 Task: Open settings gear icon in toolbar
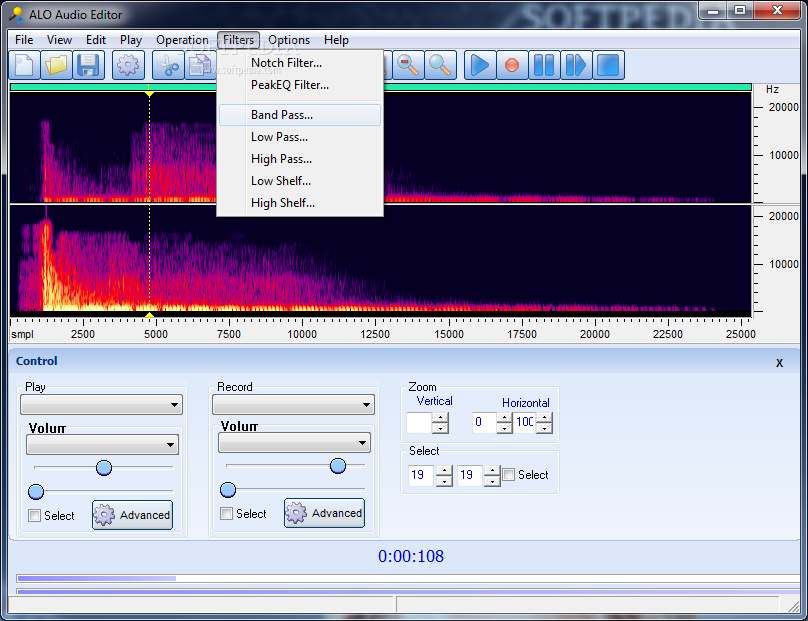(128, 65)
